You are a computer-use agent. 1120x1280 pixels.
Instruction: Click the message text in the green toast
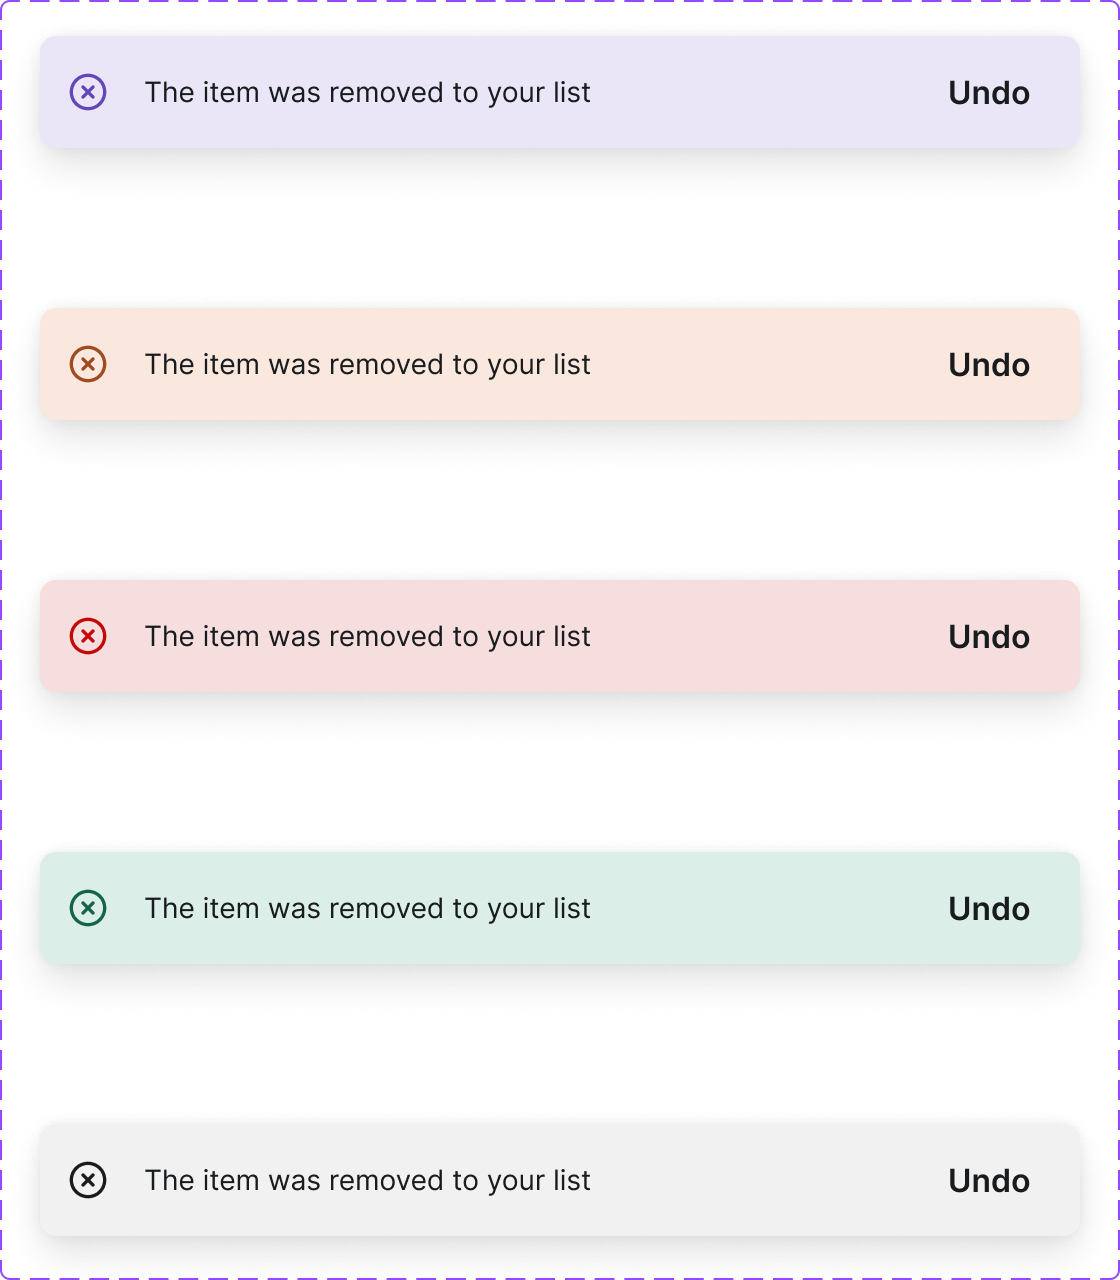367,909
